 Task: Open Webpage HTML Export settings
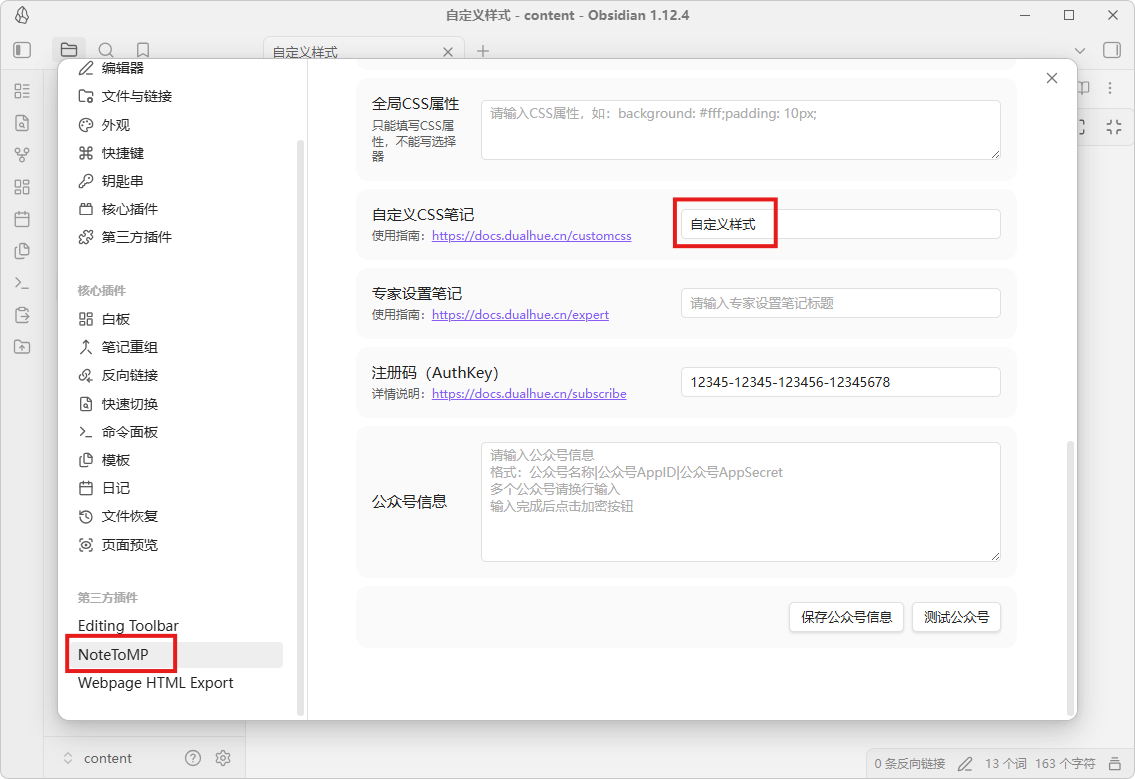(156, 683)
